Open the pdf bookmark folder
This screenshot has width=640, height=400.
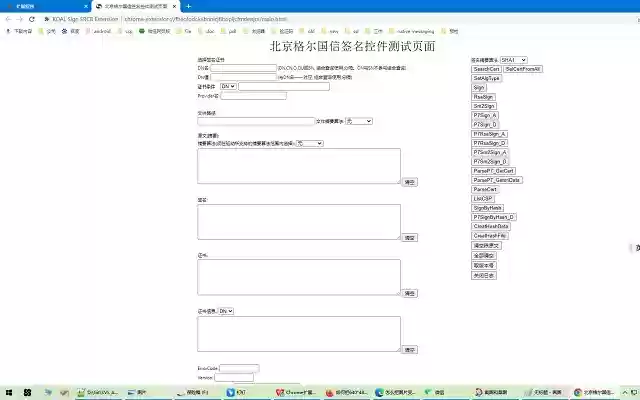click(x=229, y=31)
